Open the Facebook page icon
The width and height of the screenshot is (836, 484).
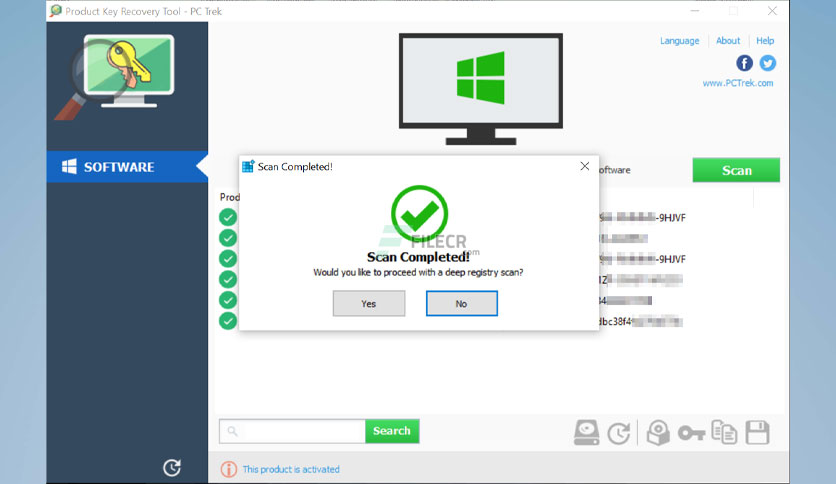coord(744,63)
